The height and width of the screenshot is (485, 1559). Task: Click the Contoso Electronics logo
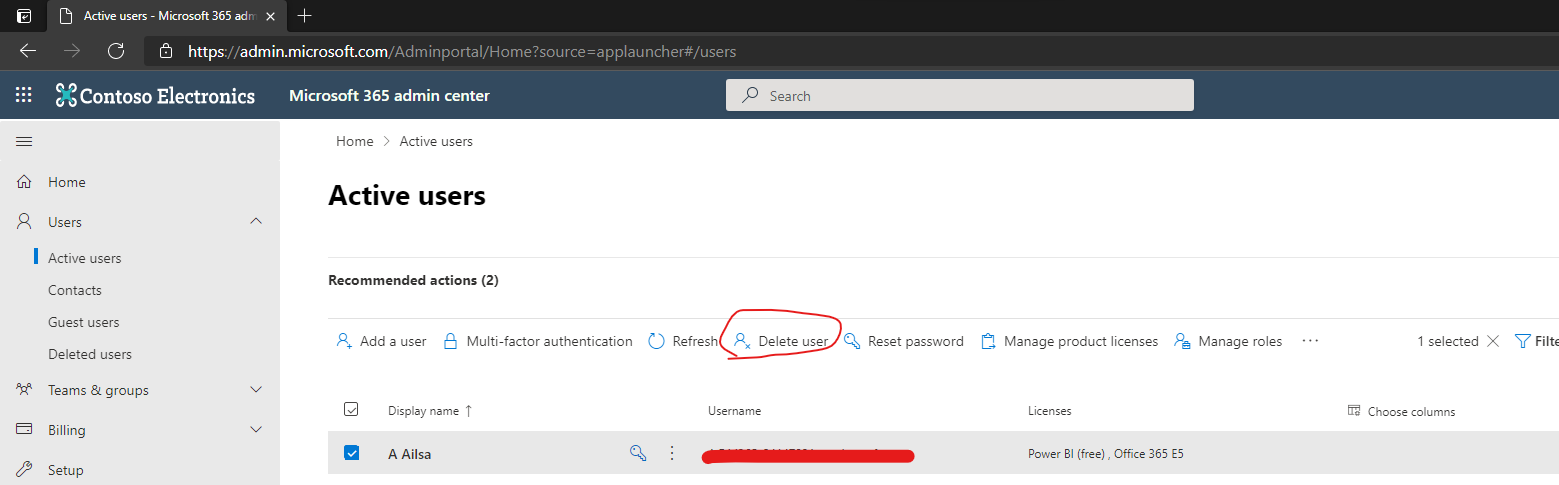point(155,96)
